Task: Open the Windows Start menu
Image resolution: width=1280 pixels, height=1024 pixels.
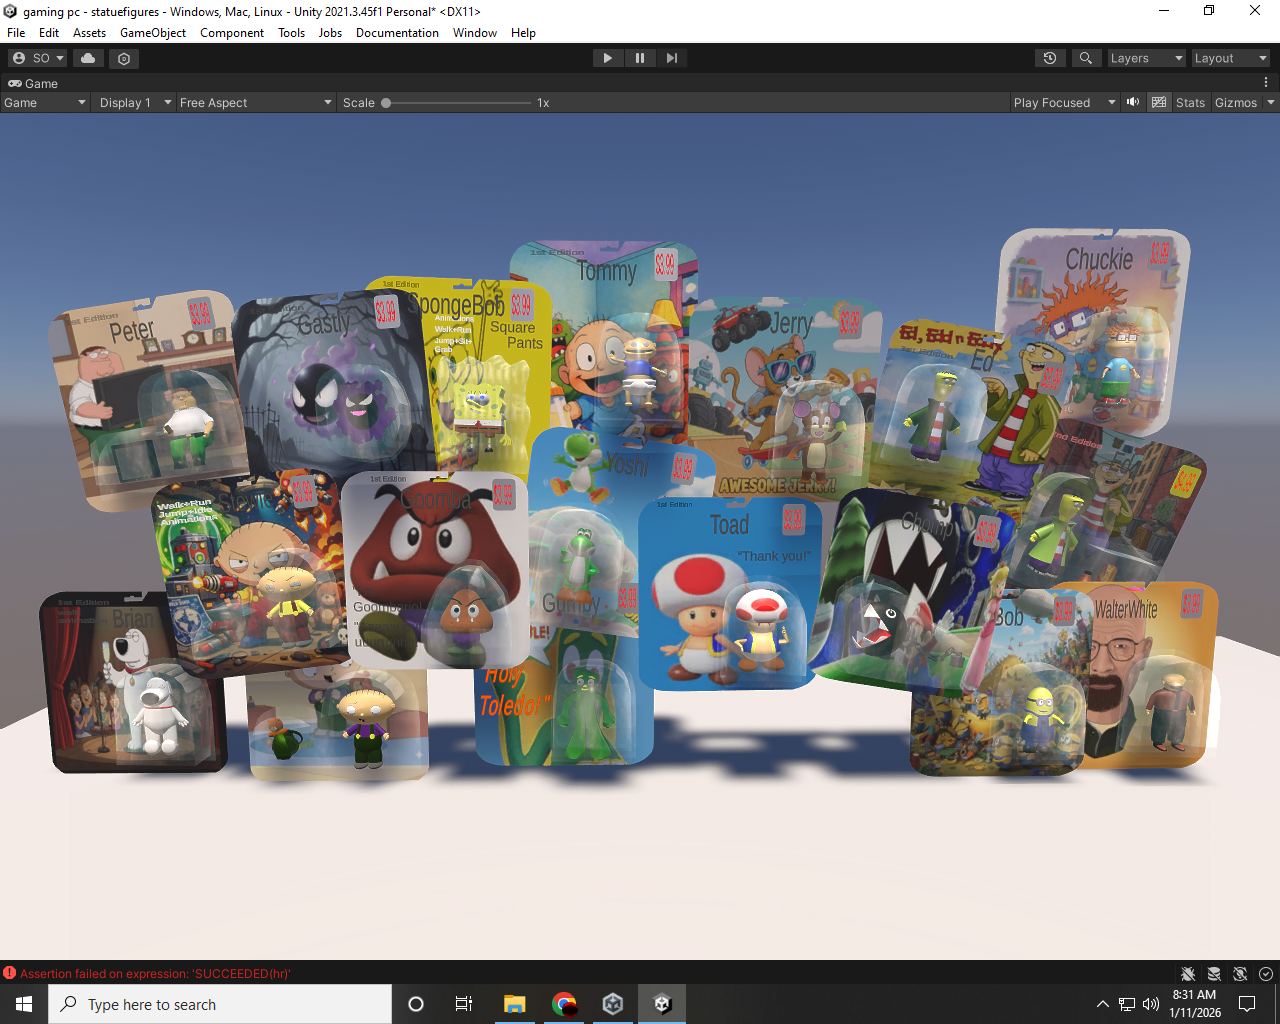Action: (24, 1004)
